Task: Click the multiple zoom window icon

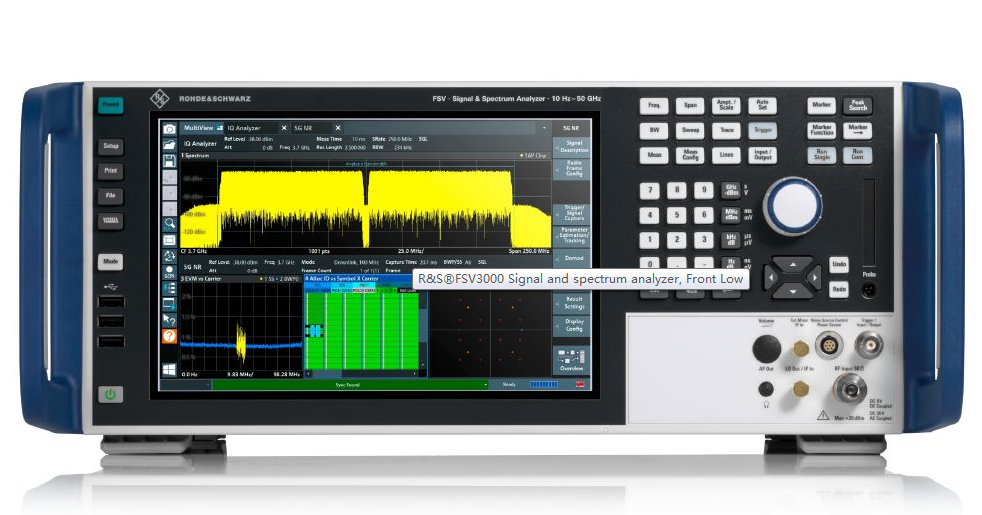Action: click(169, 240)
